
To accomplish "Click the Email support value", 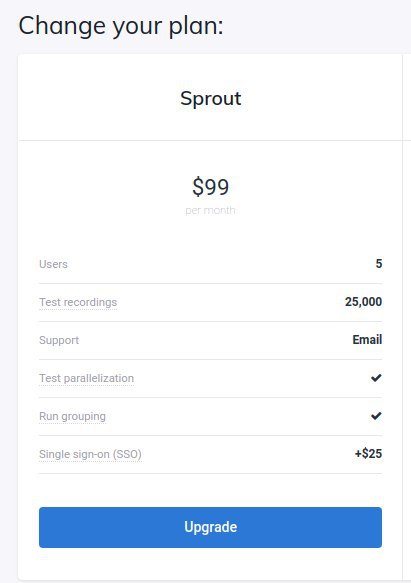I will click(367, 339).
